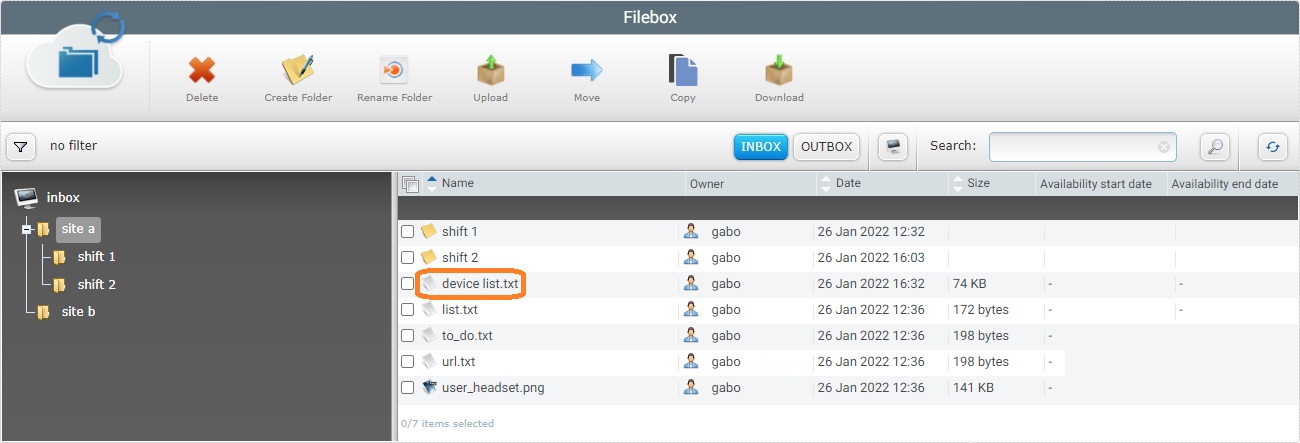Open the url.txt file name

click(459, 362)
